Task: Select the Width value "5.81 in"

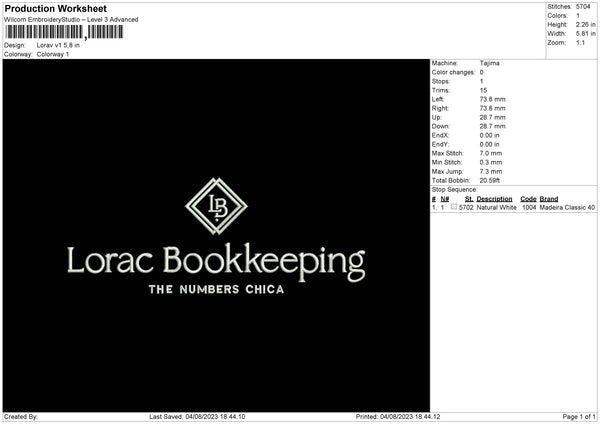Action: point(585,34)
